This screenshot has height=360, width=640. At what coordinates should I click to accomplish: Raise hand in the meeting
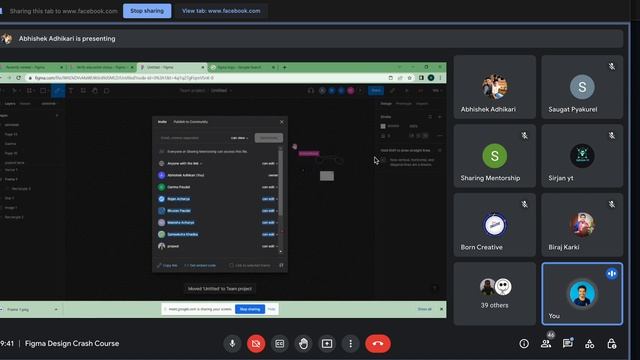pos(303,344)
